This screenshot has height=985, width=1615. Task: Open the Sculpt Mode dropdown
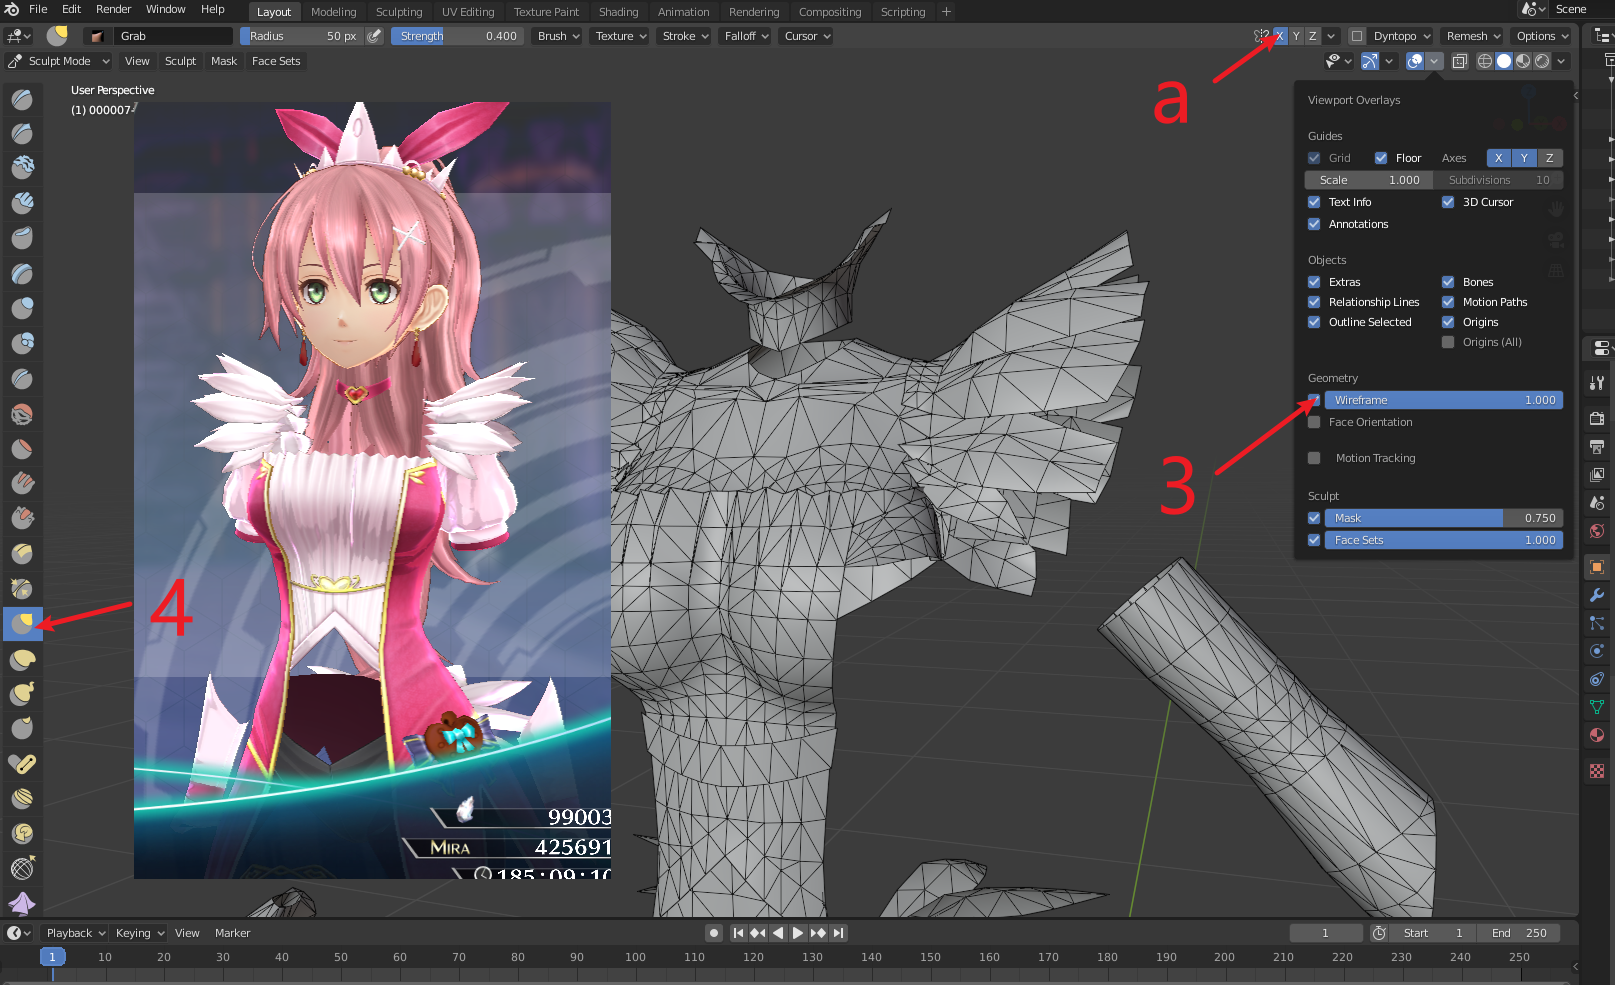point(59,61)
